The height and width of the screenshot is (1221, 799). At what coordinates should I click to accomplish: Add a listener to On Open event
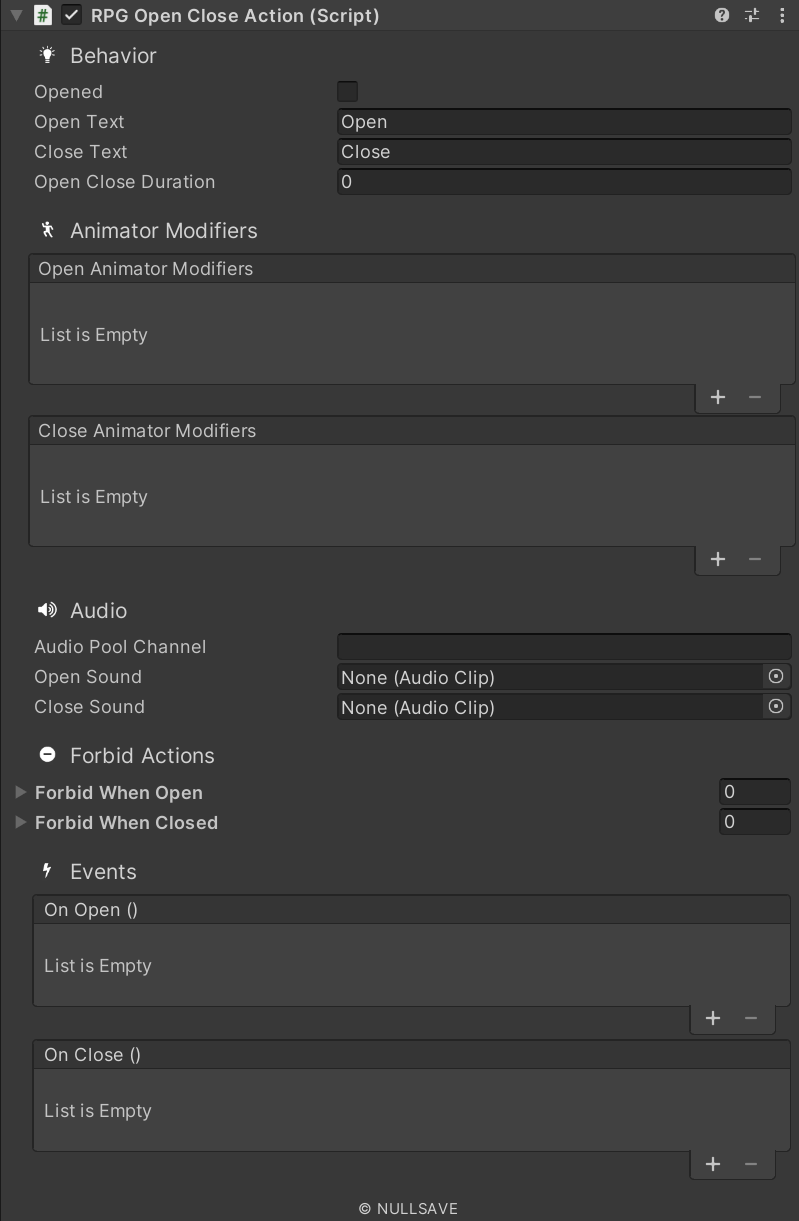pyautogui.click(x=712, y=1019)
